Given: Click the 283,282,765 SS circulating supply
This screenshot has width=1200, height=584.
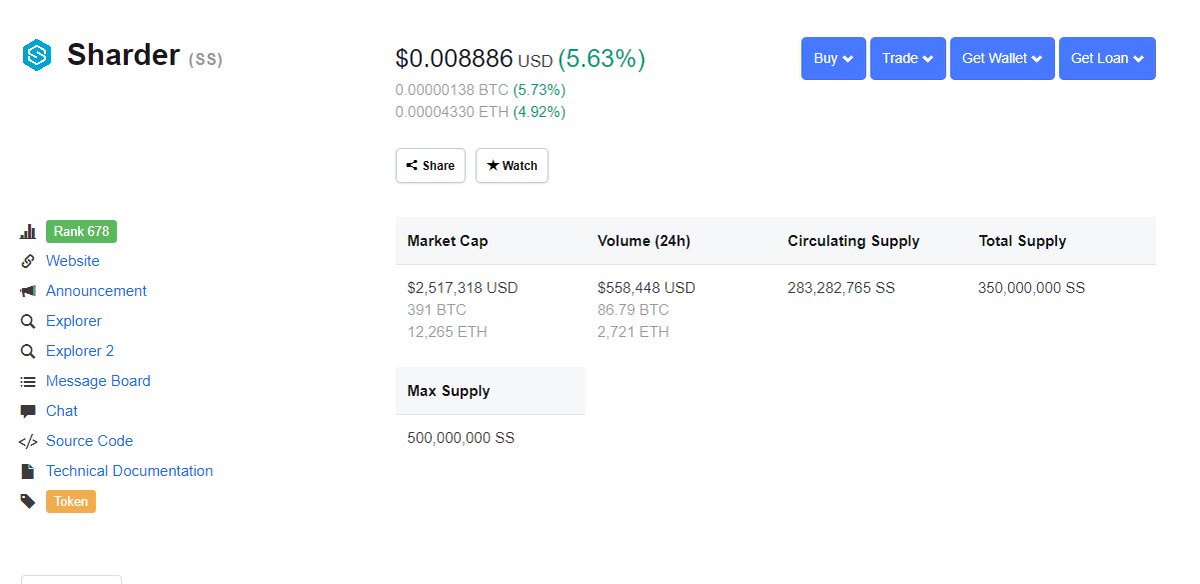Looking at the screenshot, I should (x=842, y=288).
